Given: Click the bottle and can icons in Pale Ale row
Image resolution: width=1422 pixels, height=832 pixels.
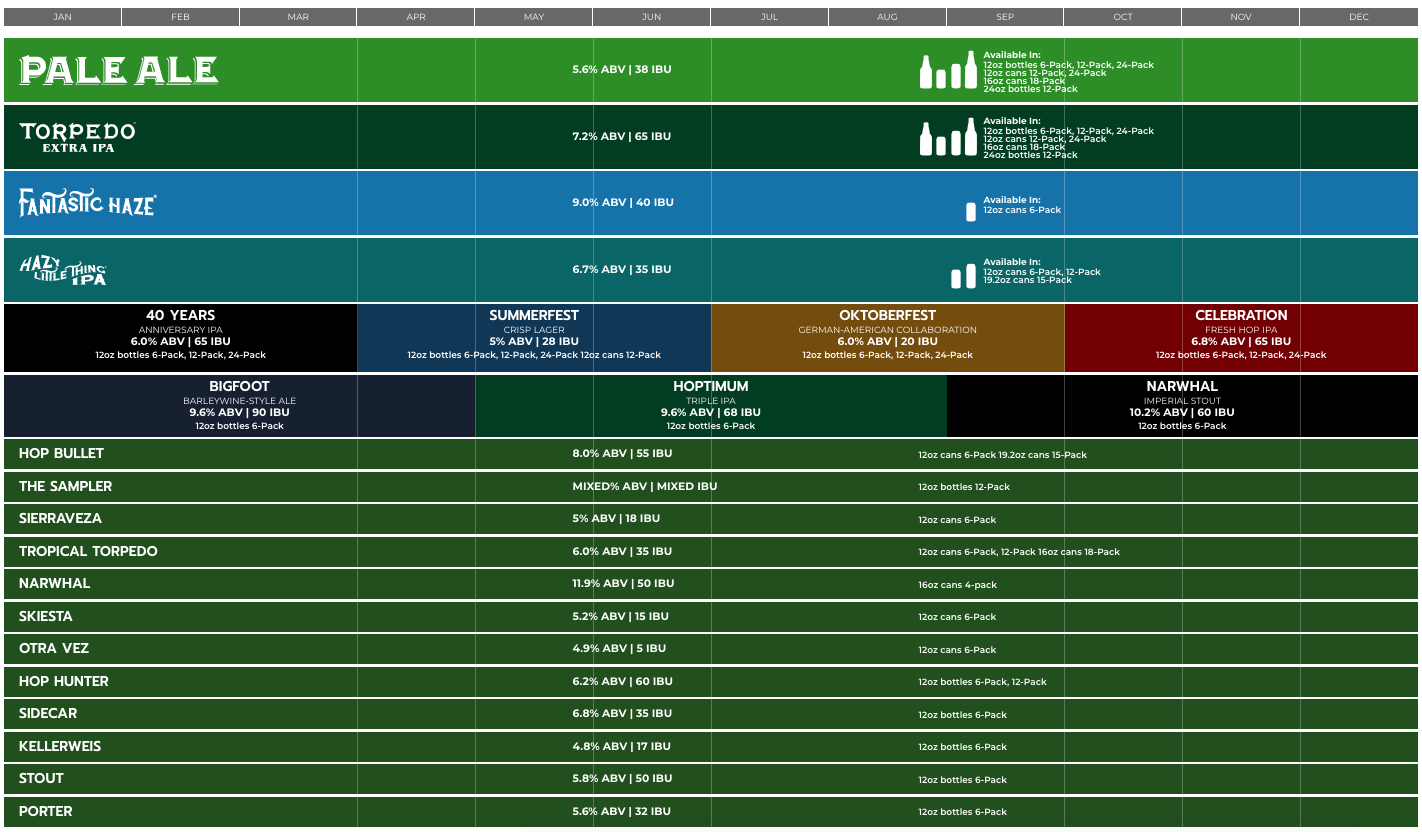Looking at the screenshot, I should pos(948,70).
